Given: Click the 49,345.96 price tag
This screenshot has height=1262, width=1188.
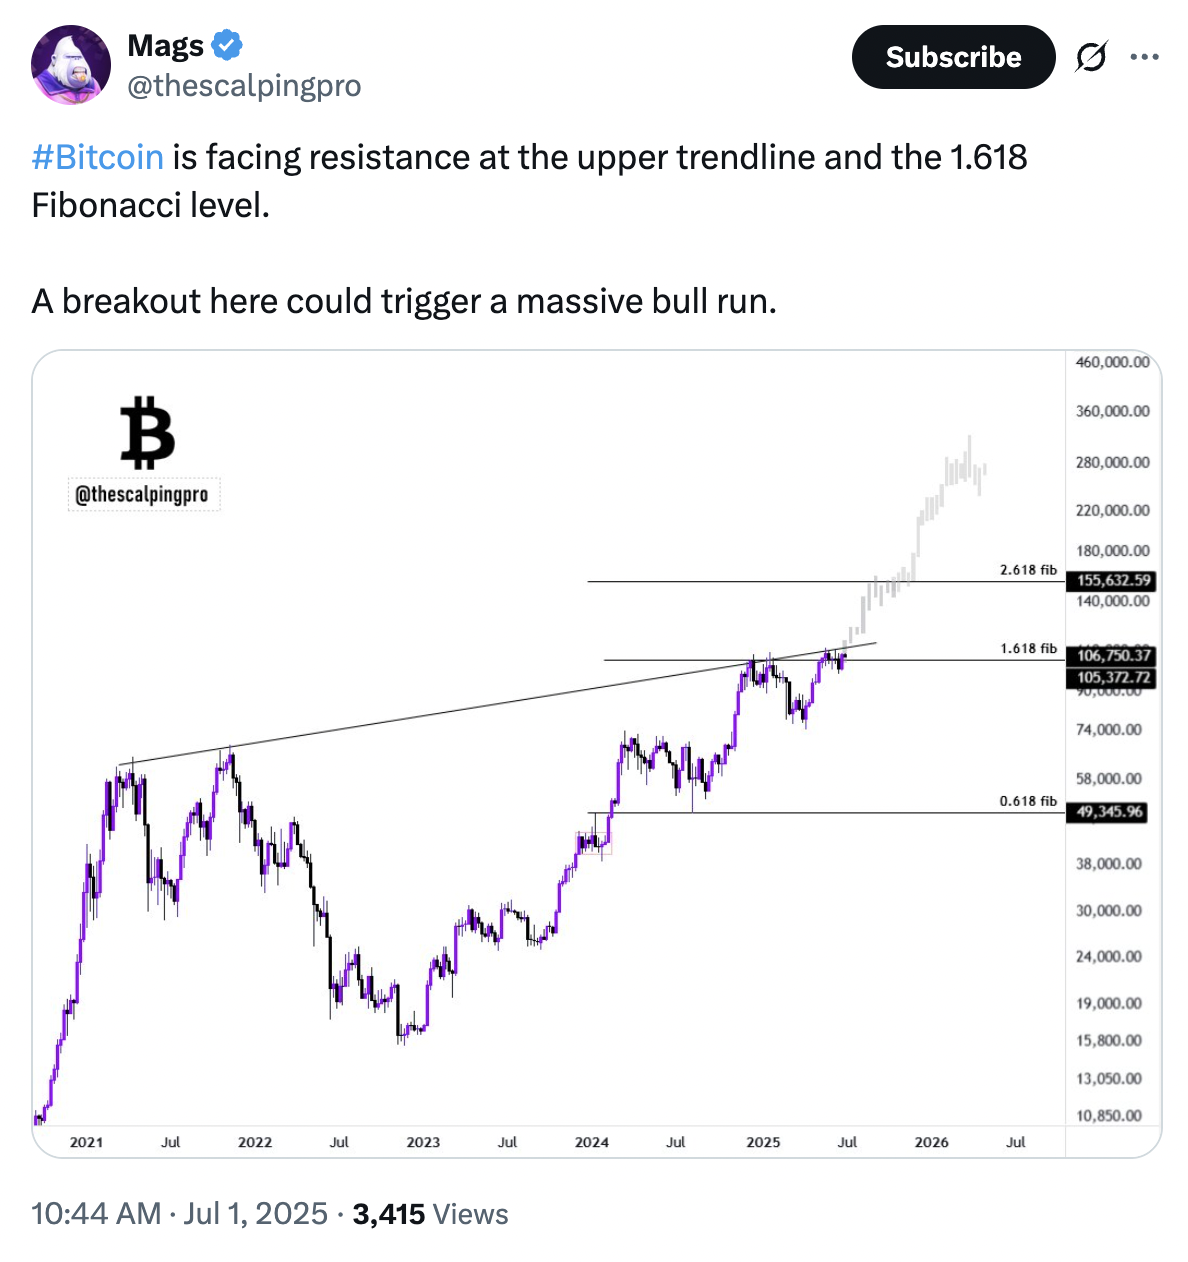Looking at the screenshot, I should [x=1109, y=812].
